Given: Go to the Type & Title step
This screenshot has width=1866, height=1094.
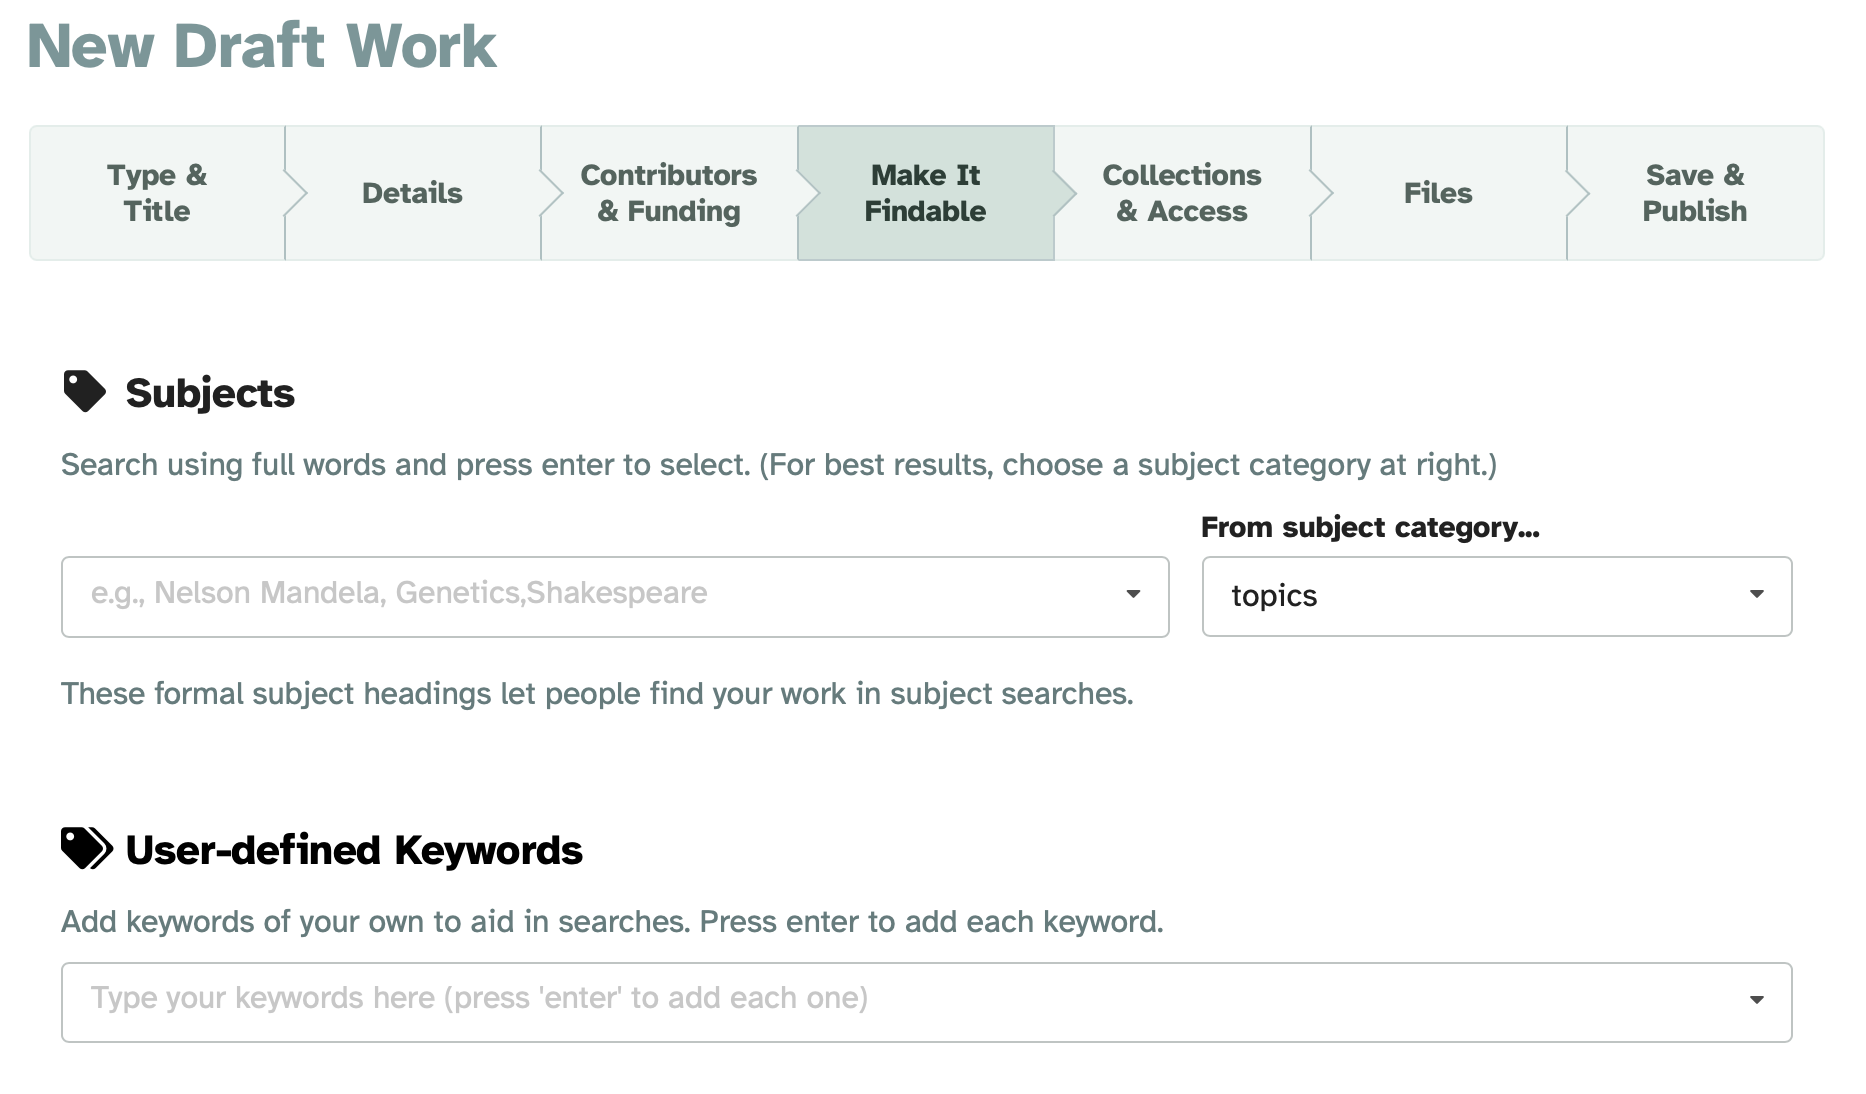Looking at the screenshot, I should (x=157, y=193).
